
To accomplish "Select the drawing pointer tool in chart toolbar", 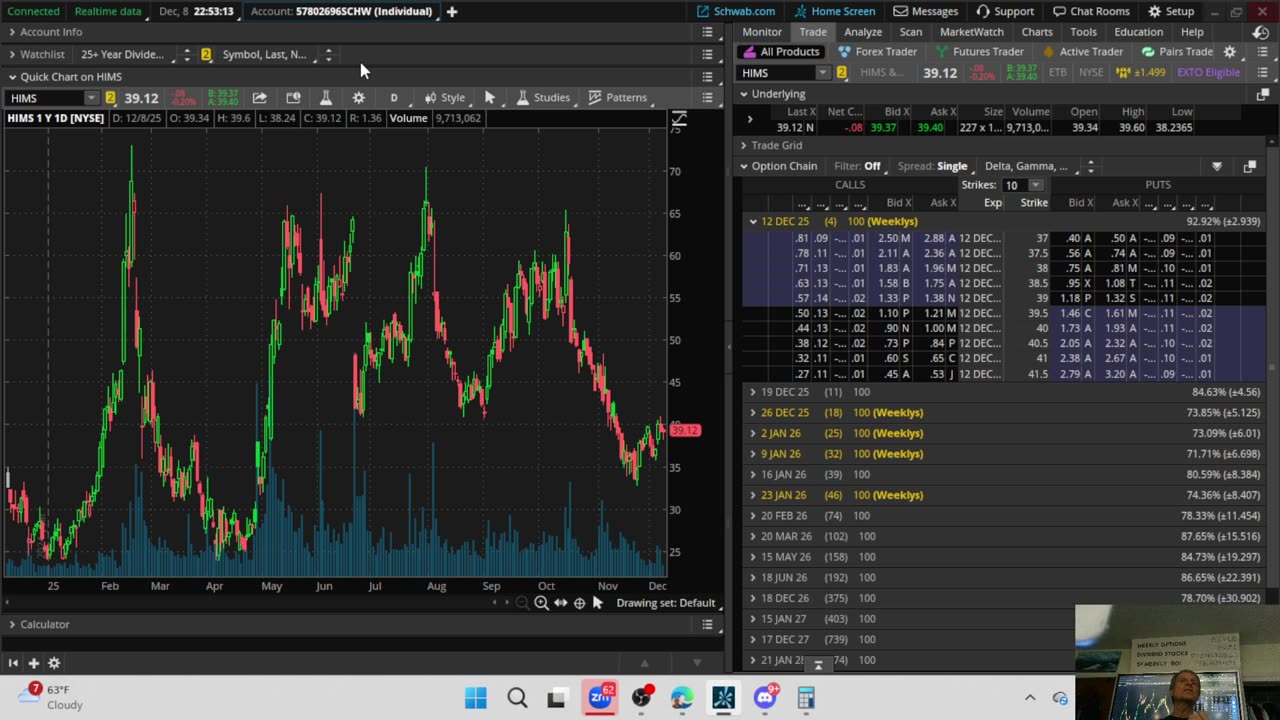I will [489, 97].
